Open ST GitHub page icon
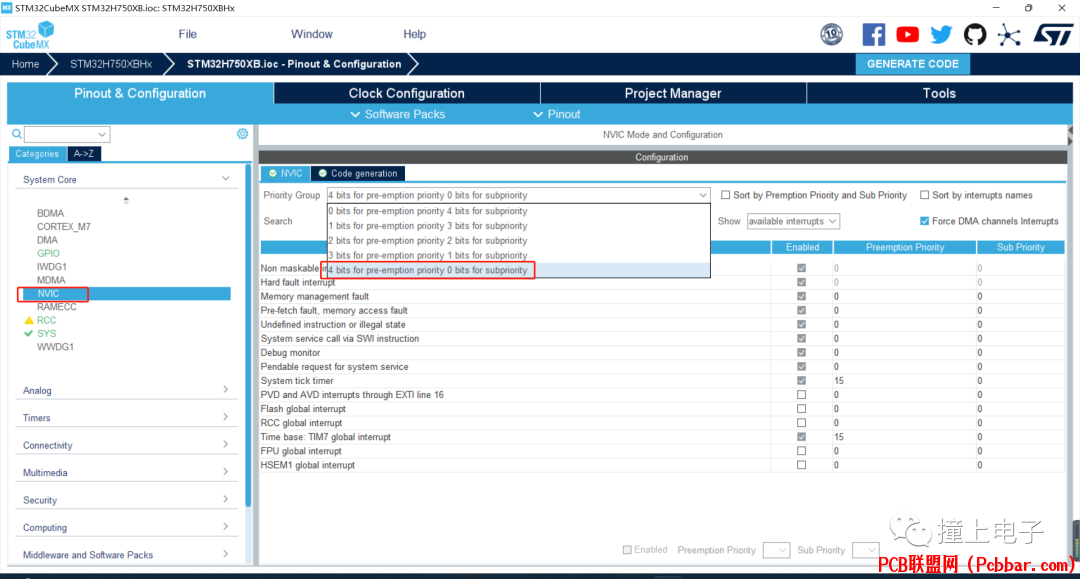This screenshot has height=579, width=1080. 975,34
